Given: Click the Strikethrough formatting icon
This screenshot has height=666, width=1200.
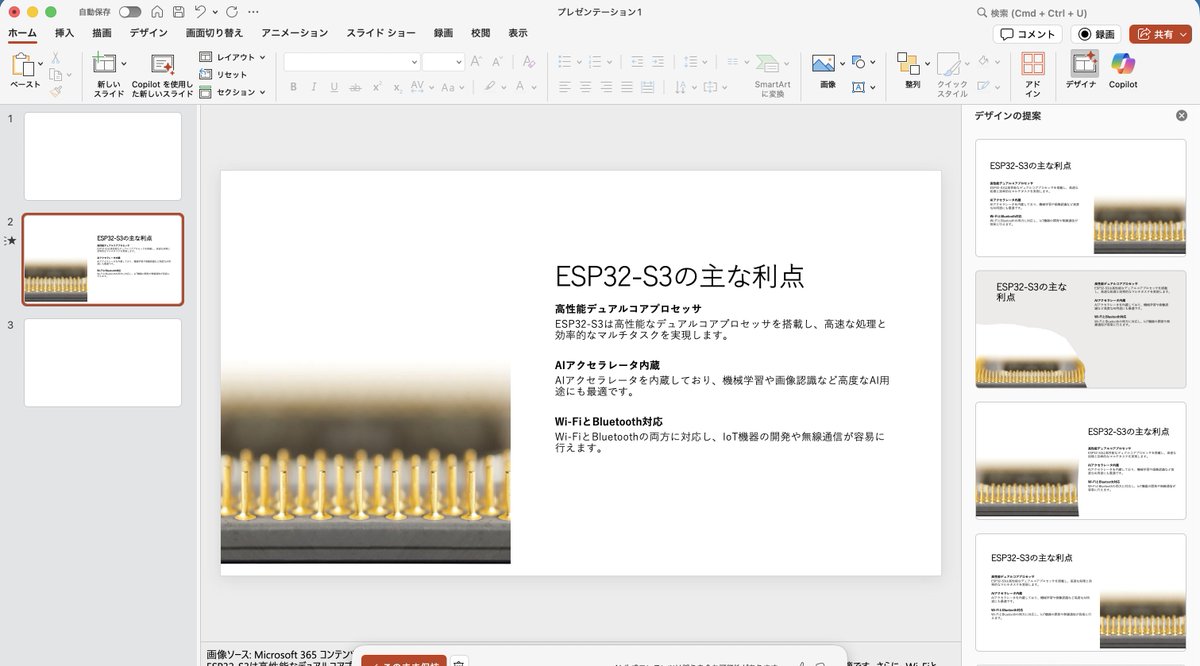Looking at the screenshot, I should (x=355, y=87).
